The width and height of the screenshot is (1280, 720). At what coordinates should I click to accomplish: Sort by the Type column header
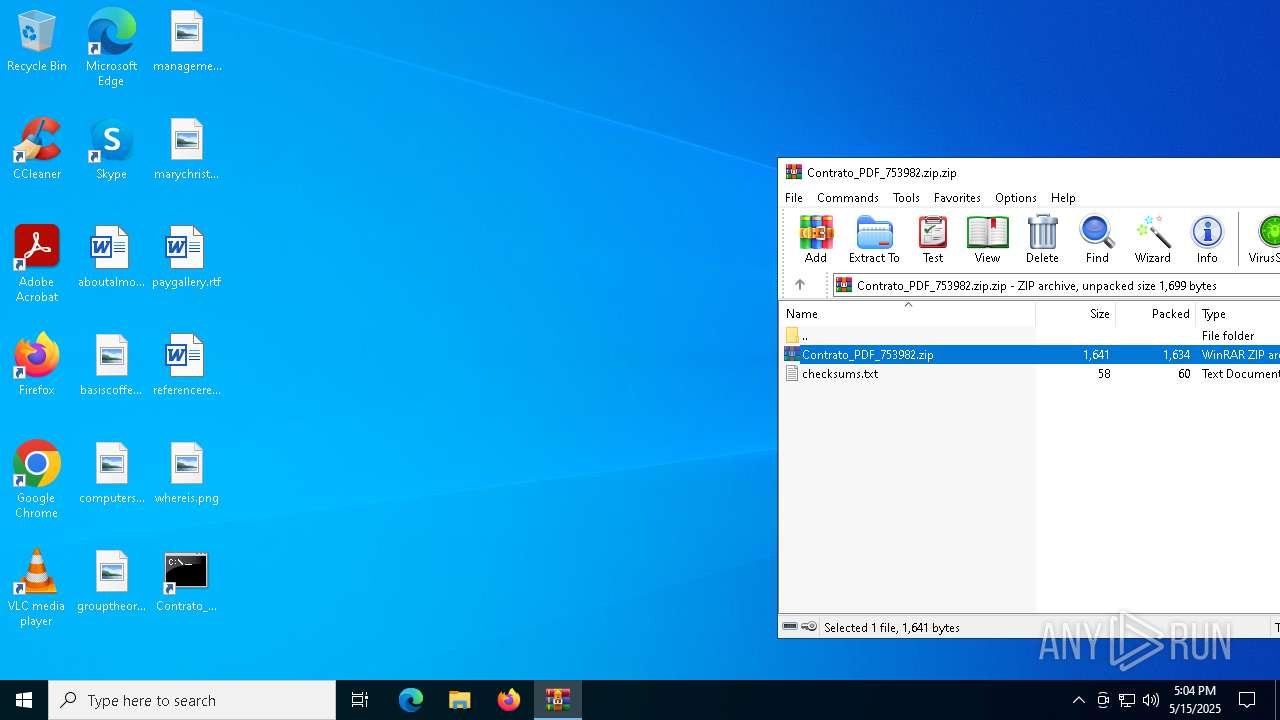[1238, 314]
